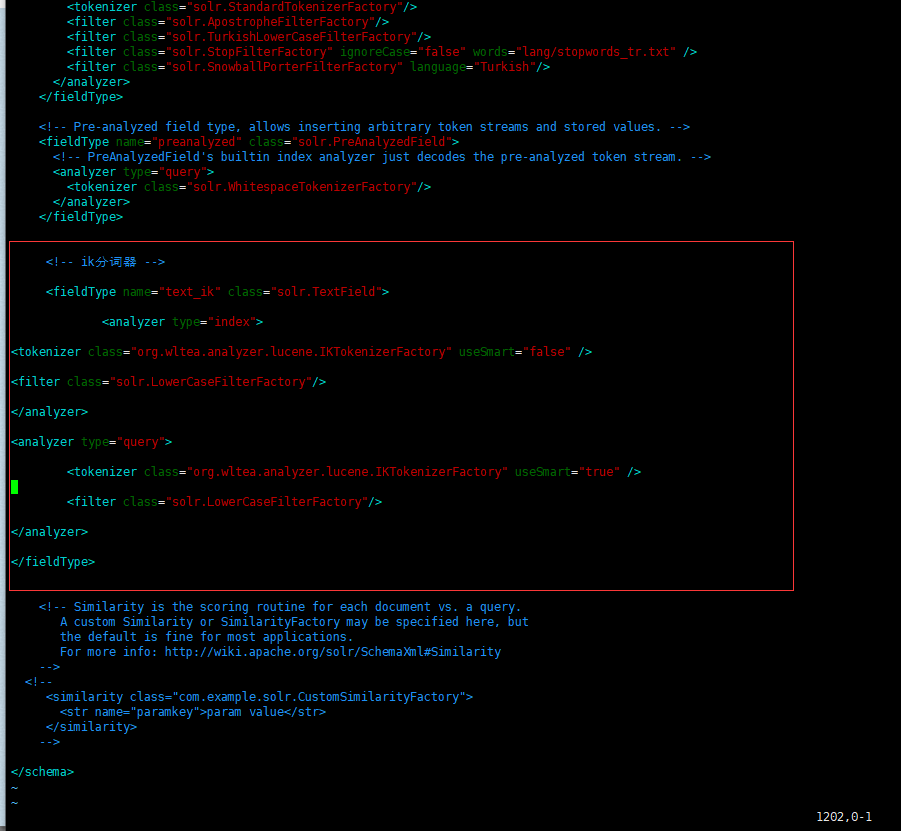This screenshot has width=901, height=831.
Task: Click the closing </fieldType> tag of text_ik
Action: tap(53, 562)
